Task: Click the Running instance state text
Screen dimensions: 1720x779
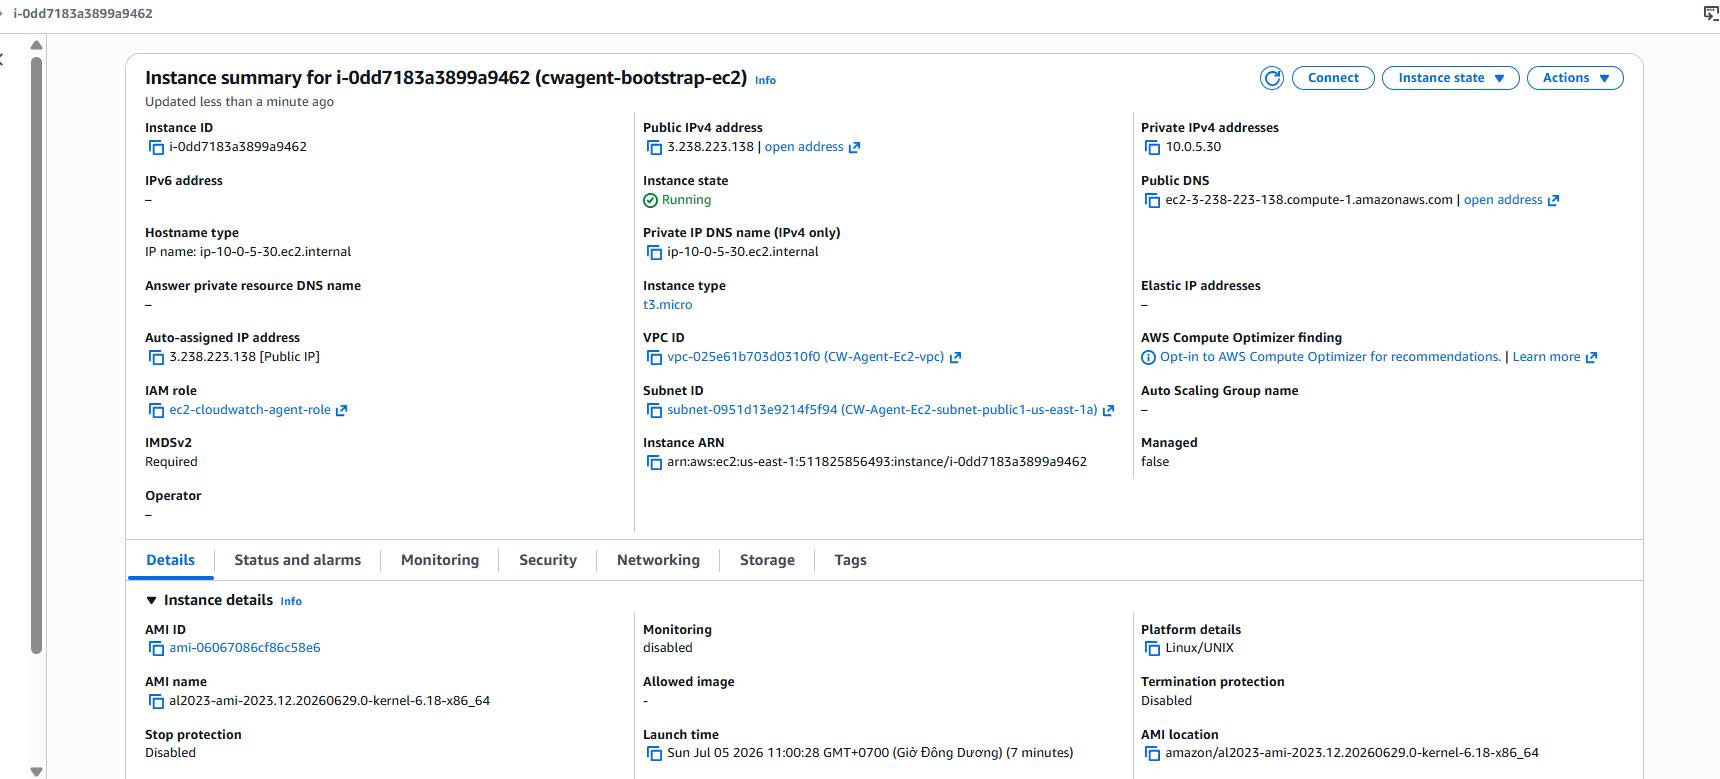Action: pyautogui.click(x=686, y=200)
